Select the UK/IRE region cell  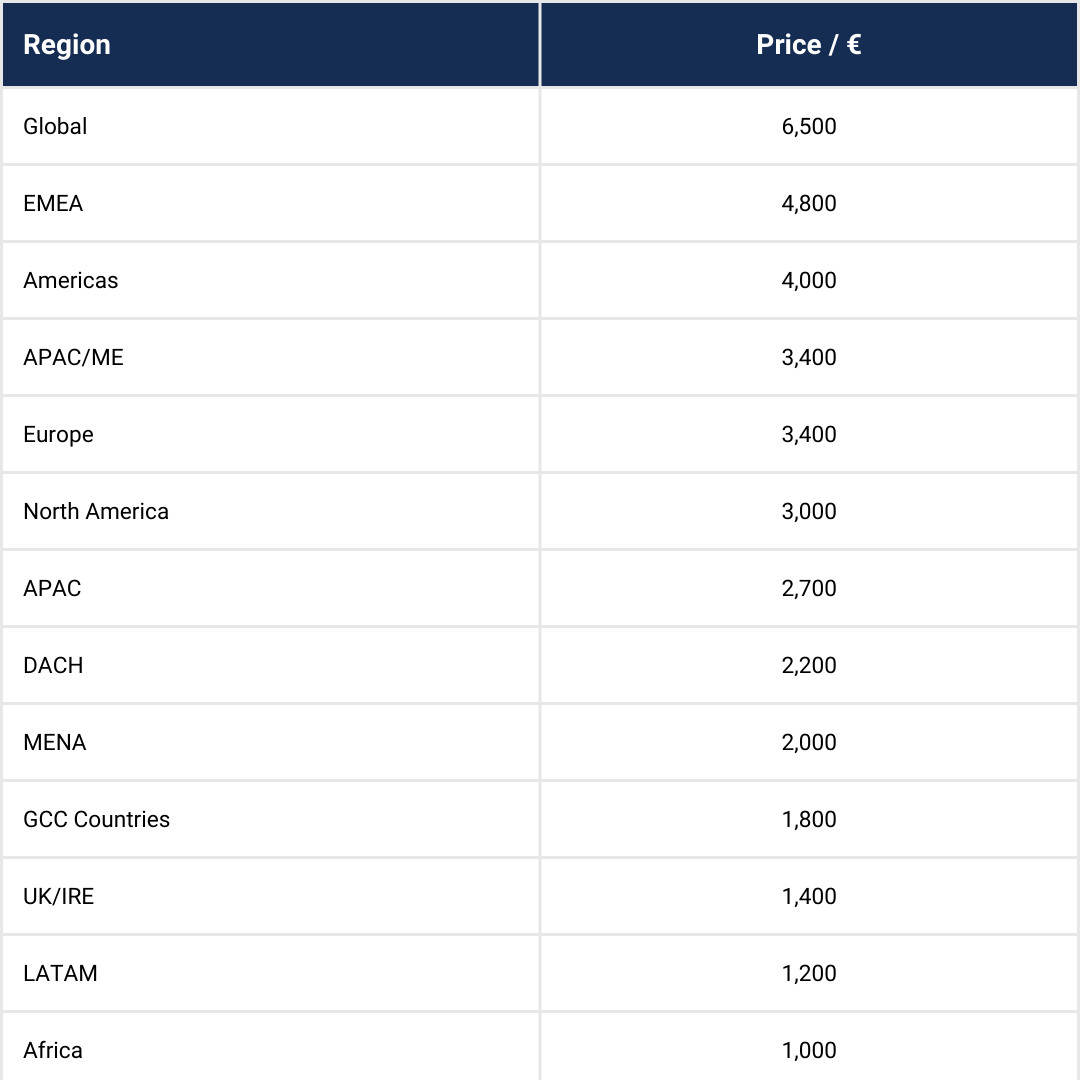(59, 896)
